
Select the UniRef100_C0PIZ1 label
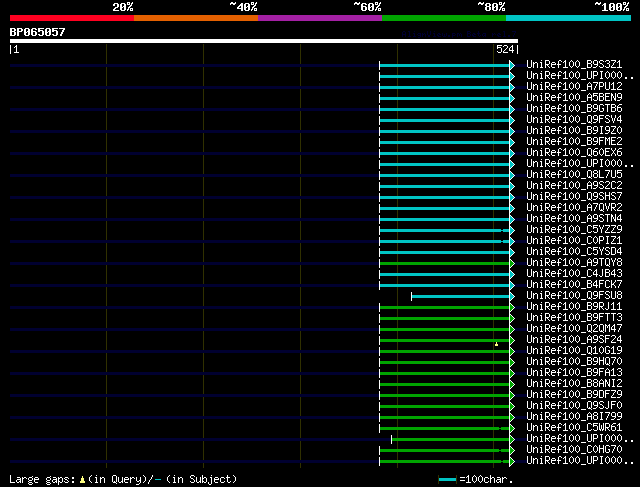click(x=574, y=240)
